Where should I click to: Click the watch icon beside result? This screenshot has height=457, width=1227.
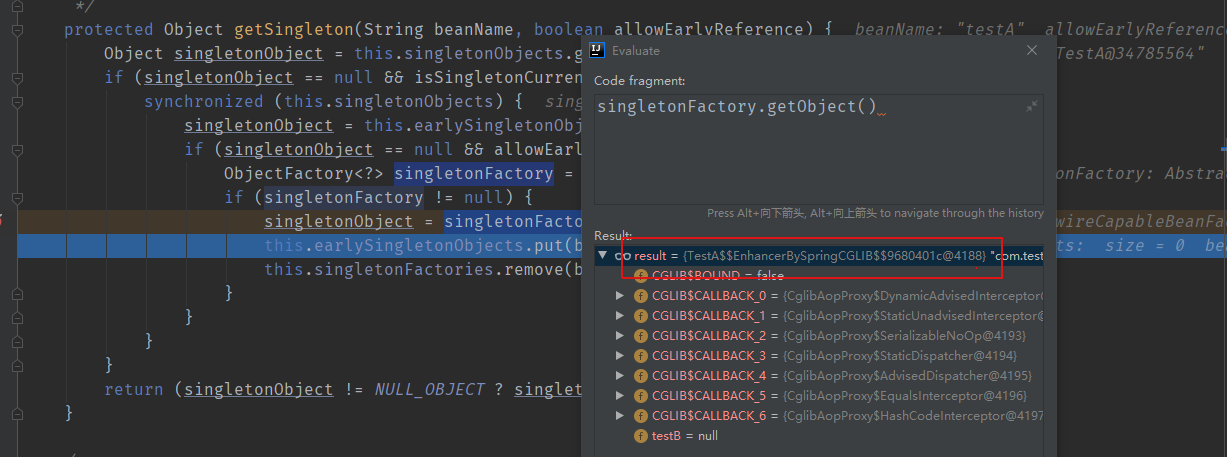pyautogui.click(x=622, y=255)
